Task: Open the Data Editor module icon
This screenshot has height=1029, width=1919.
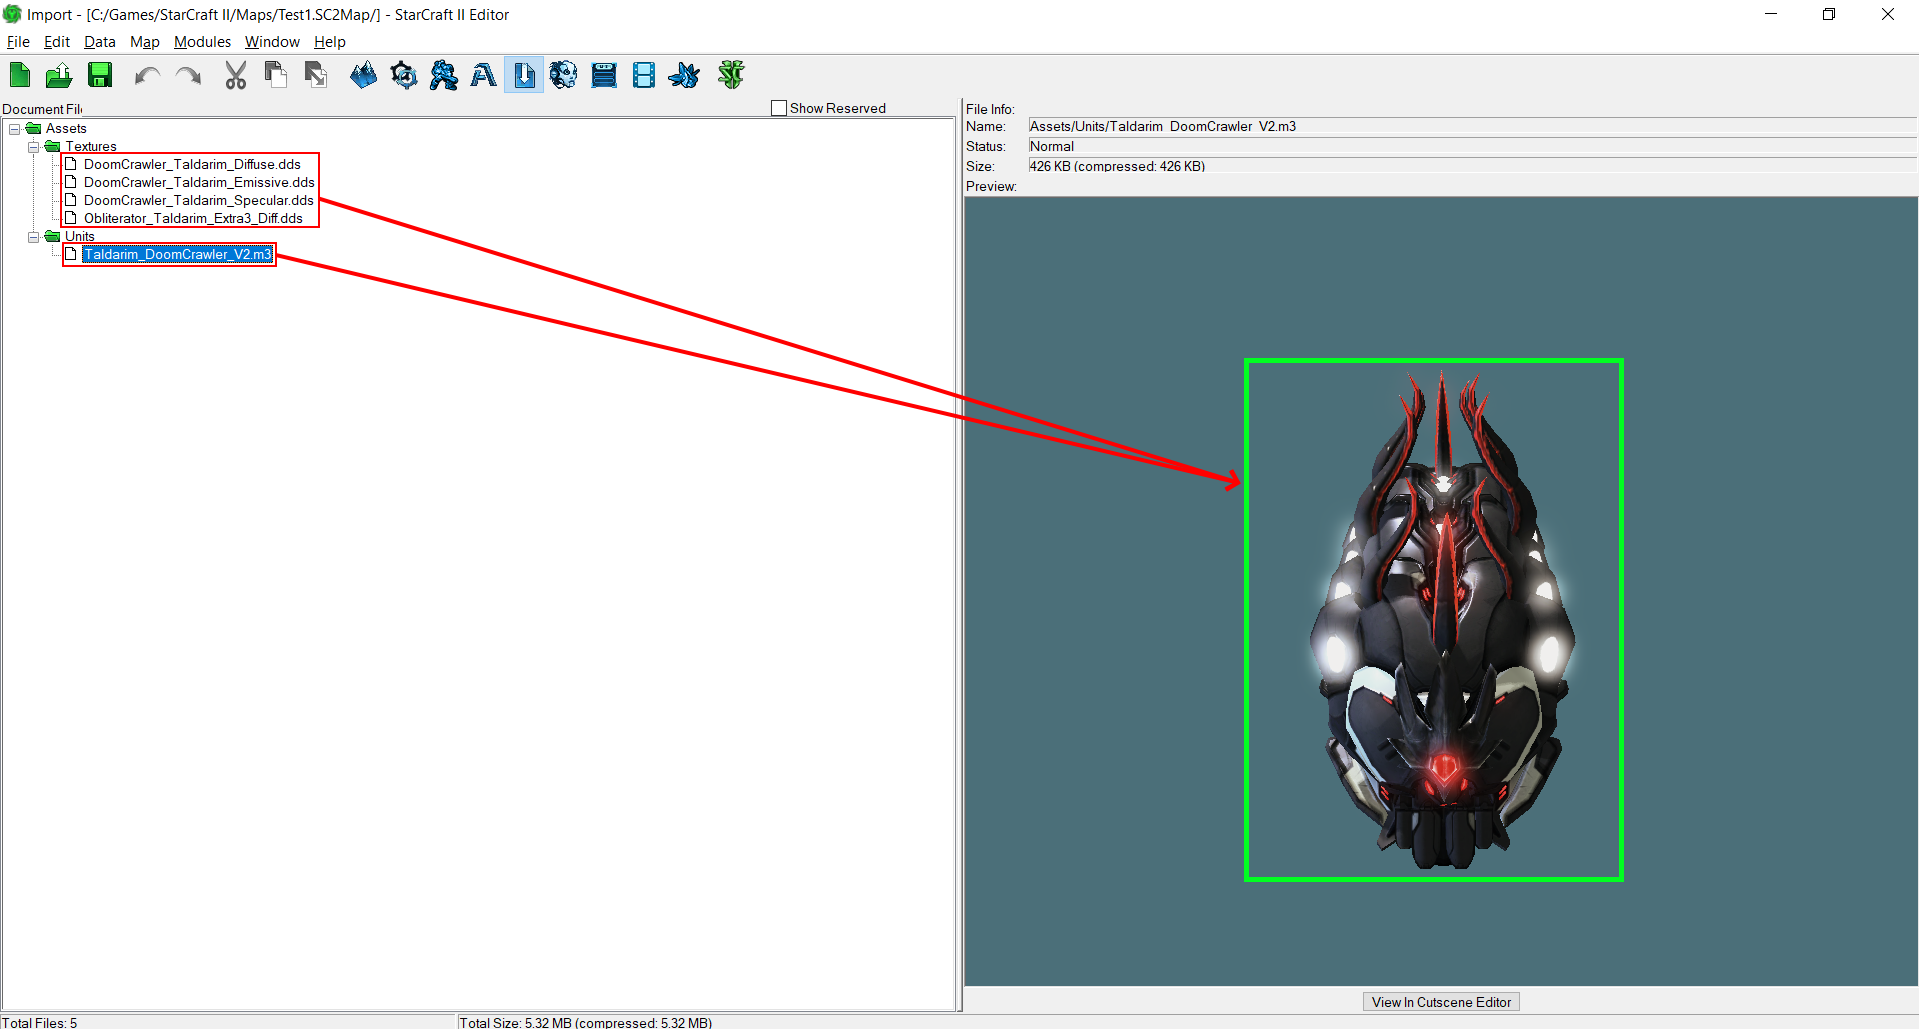Action: pyautogui.click(x=444, y=75)
